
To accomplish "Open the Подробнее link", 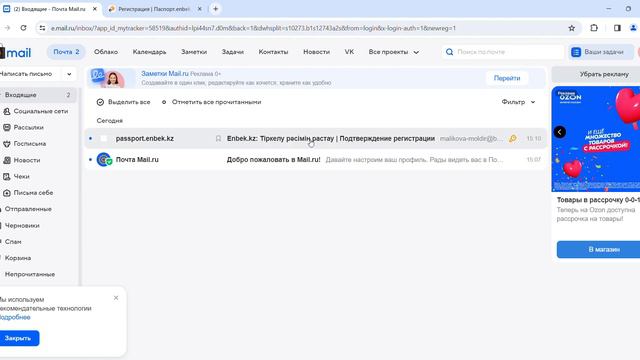I will coord(15,317).
